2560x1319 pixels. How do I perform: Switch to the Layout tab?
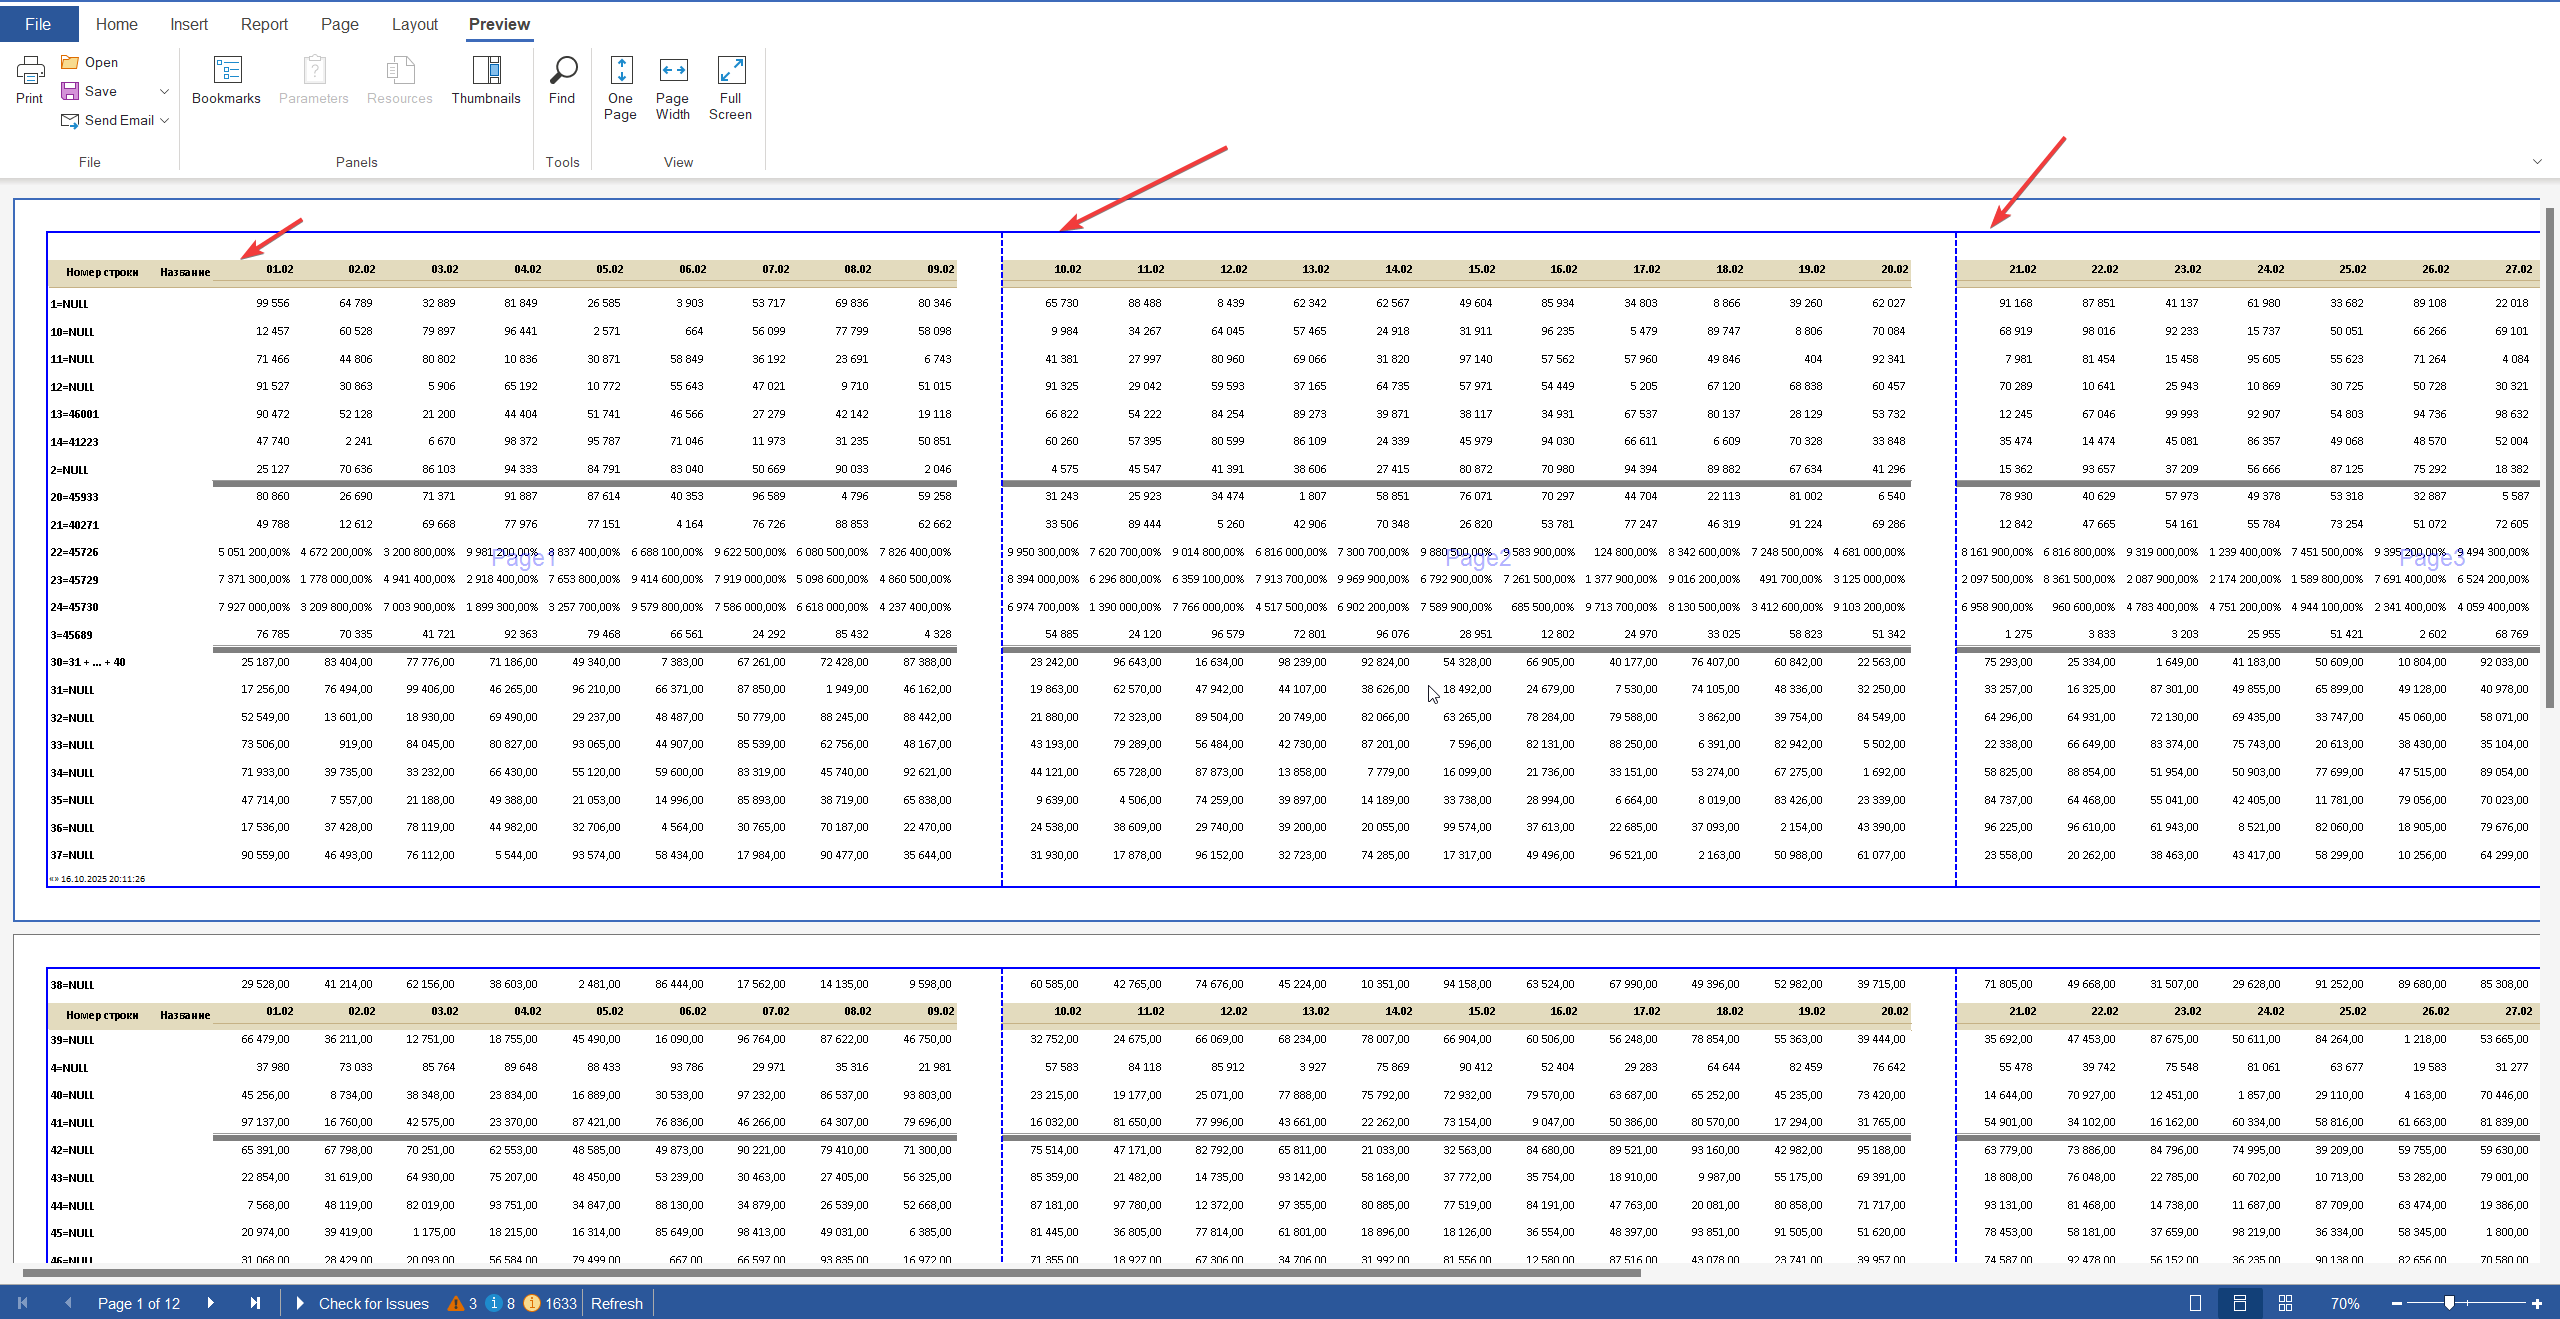click(414, 24)
